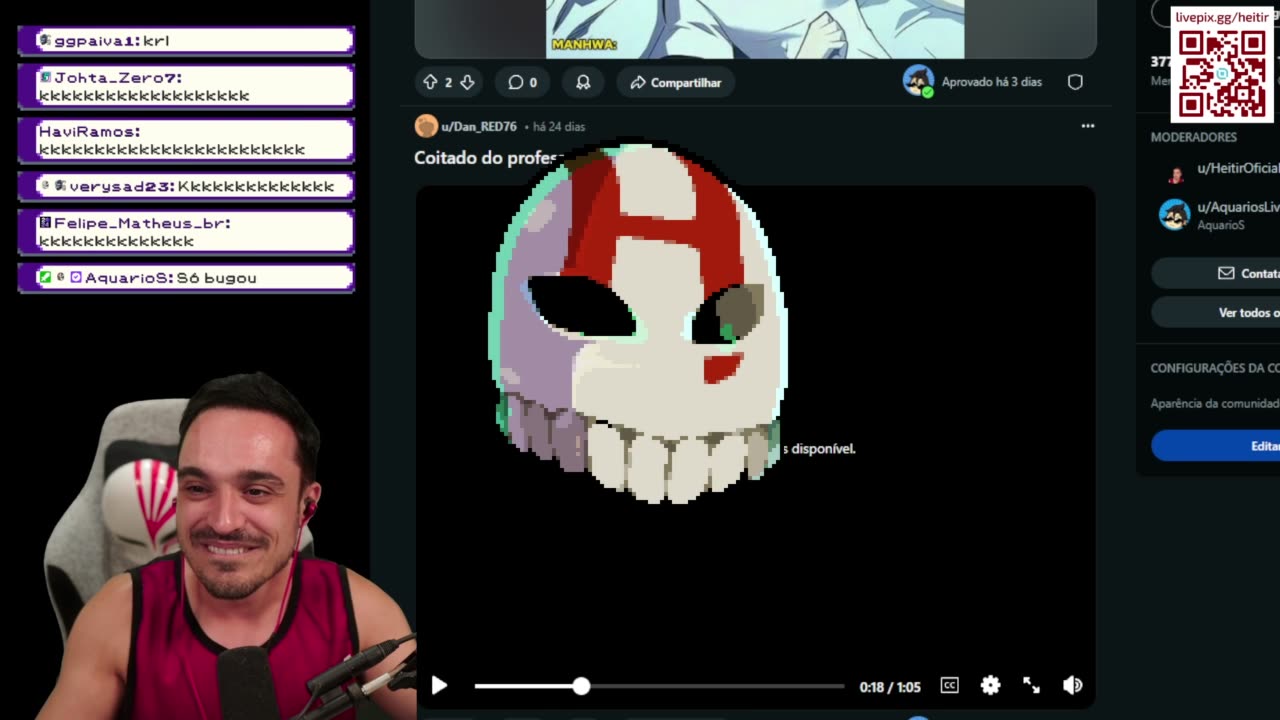Upvote the manhwa post
This screenshot has width=1280, height=720.
[x=430, y=82]
